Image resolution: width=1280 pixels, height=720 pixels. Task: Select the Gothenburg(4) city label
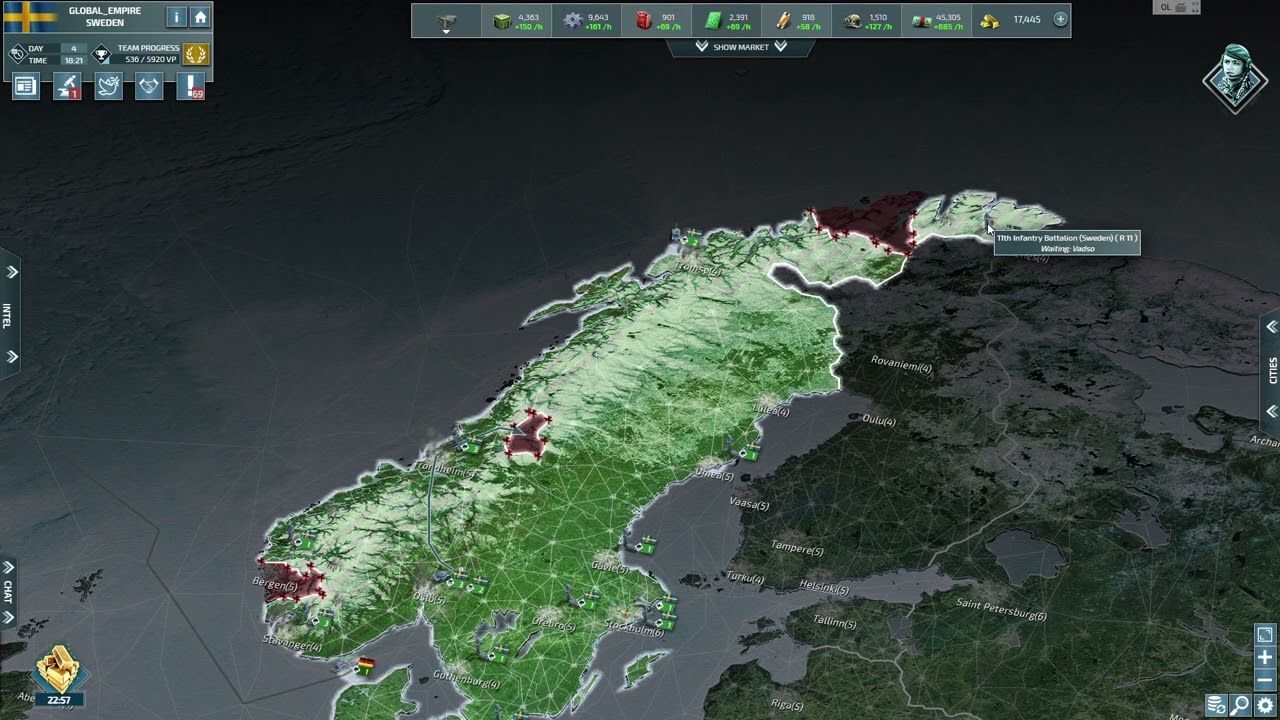pyautogui.click(x=466, y=679)
